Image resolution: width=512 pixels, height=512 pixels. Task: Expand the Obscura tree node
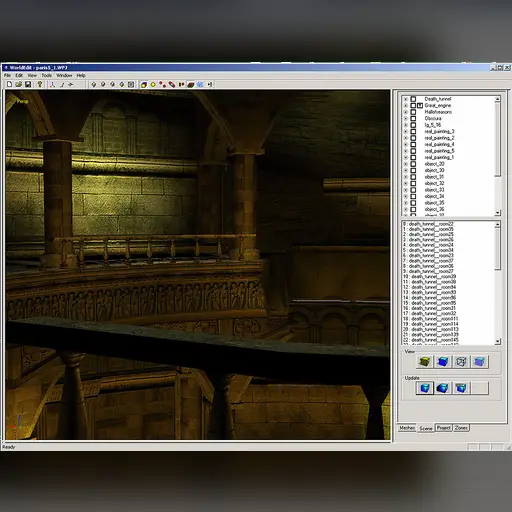point(406,118)
